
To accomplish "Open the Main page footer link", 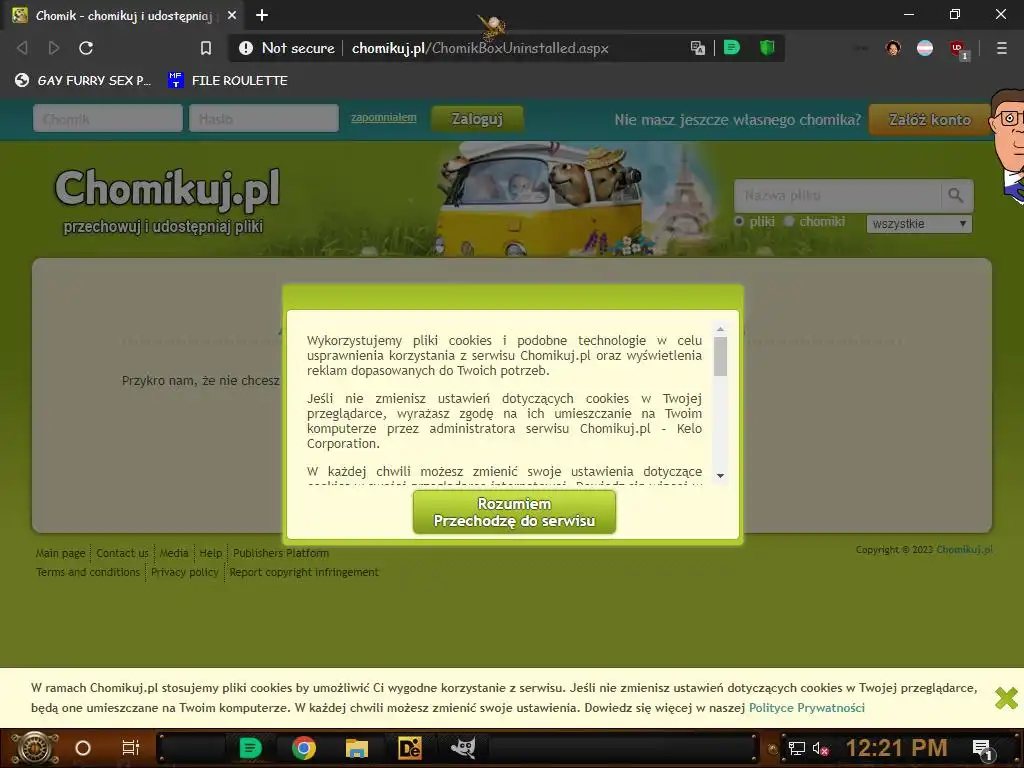I will pos(60,553).
